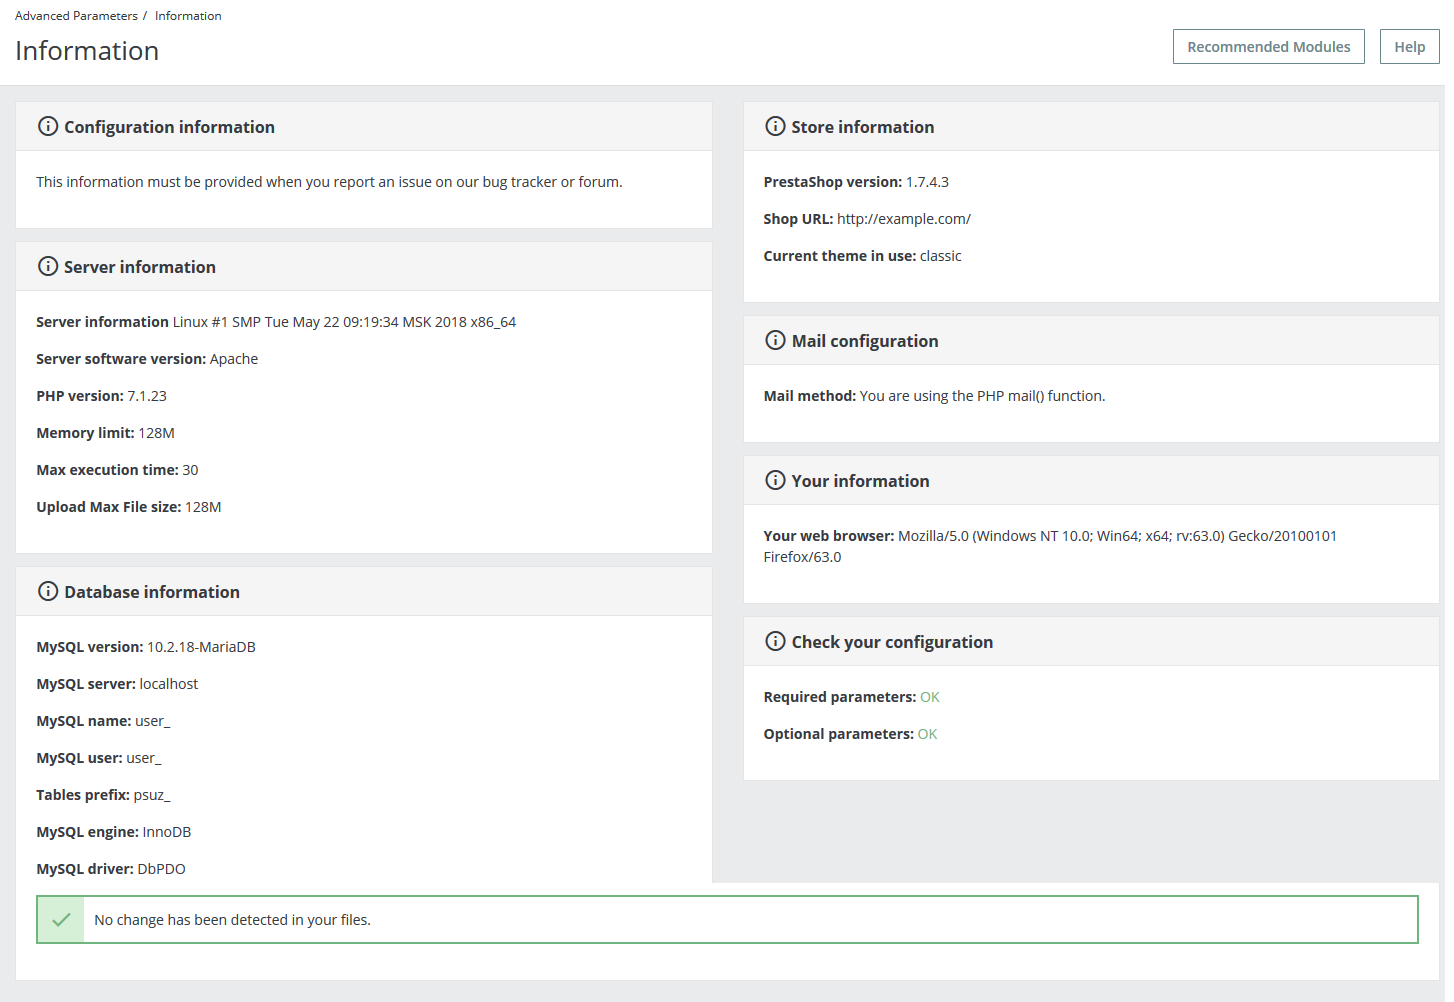Click the Check your configuration info icon
Viewport: 1454px width, 1002px height.
coord(775,641)
